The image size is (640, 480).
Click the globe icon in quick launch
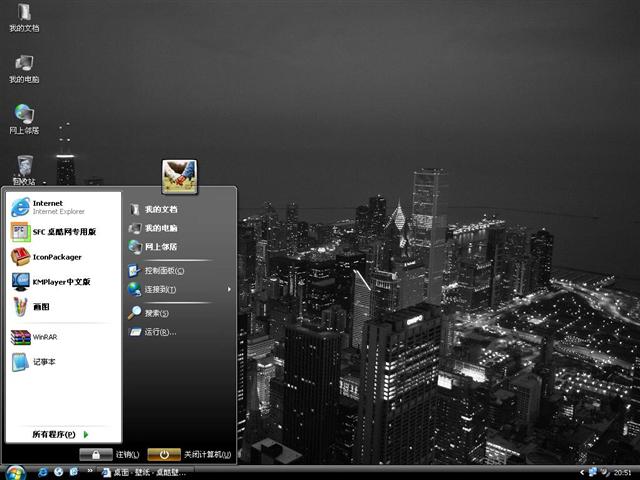[58, 472]
